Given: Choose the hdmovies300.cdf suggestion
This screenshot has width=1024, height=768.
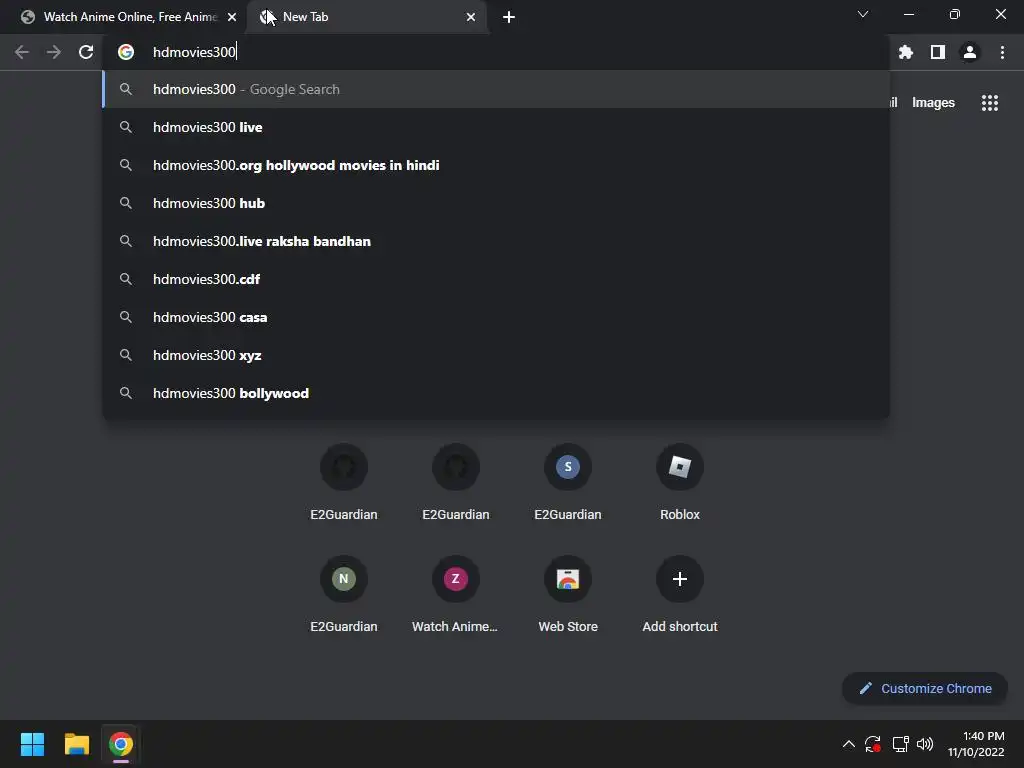Looking at the screenshot, I should [x=496, y=279].
